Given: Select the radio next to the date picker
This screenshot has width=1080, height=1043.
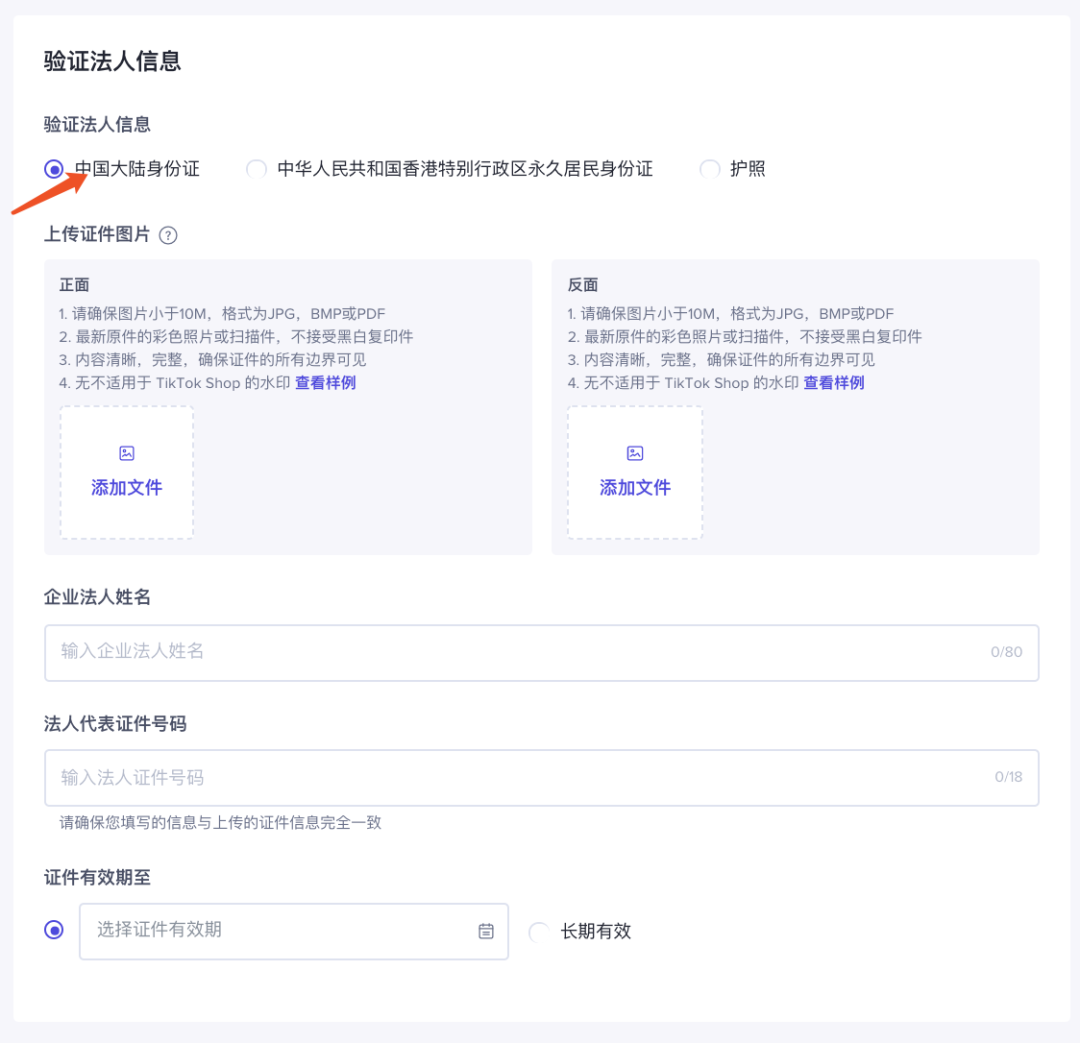Looking at the screenshot, I should pyautogui.click(x=55, y=931).
